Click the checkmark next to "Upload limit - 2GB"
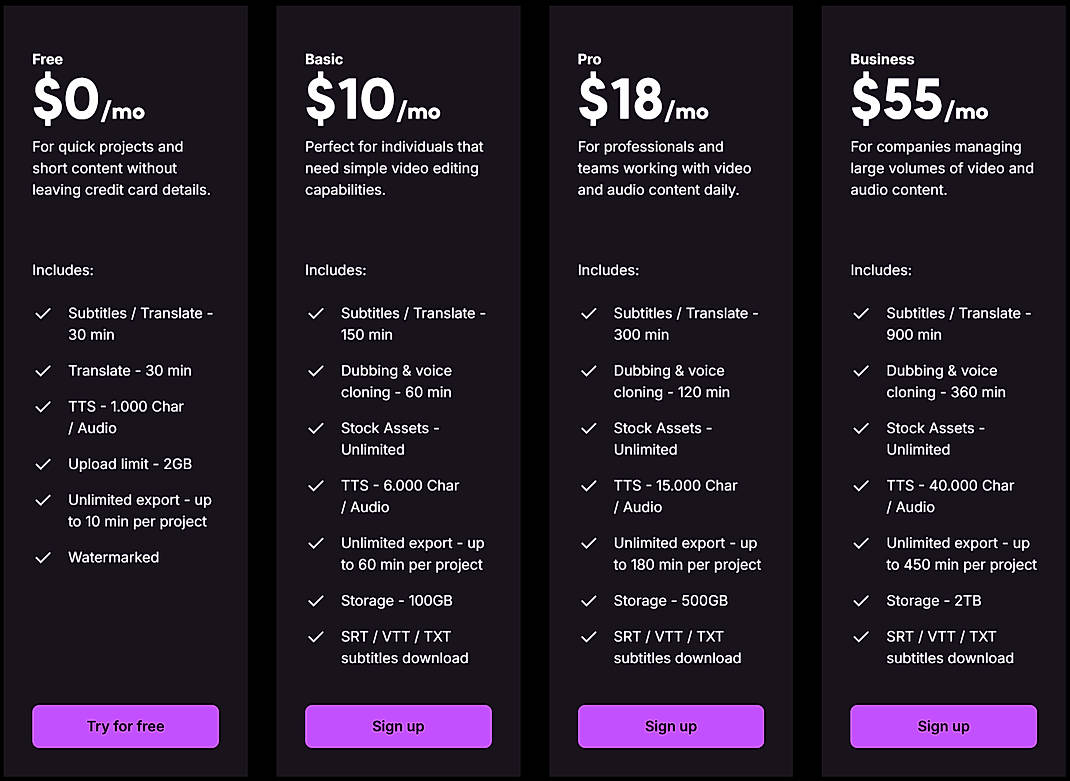 pyautogui.click(x=43, y=465)
